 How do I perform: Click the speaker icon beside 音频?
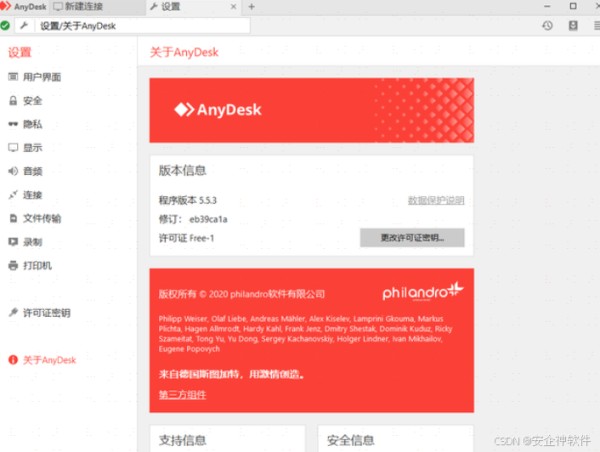(13, 171)
